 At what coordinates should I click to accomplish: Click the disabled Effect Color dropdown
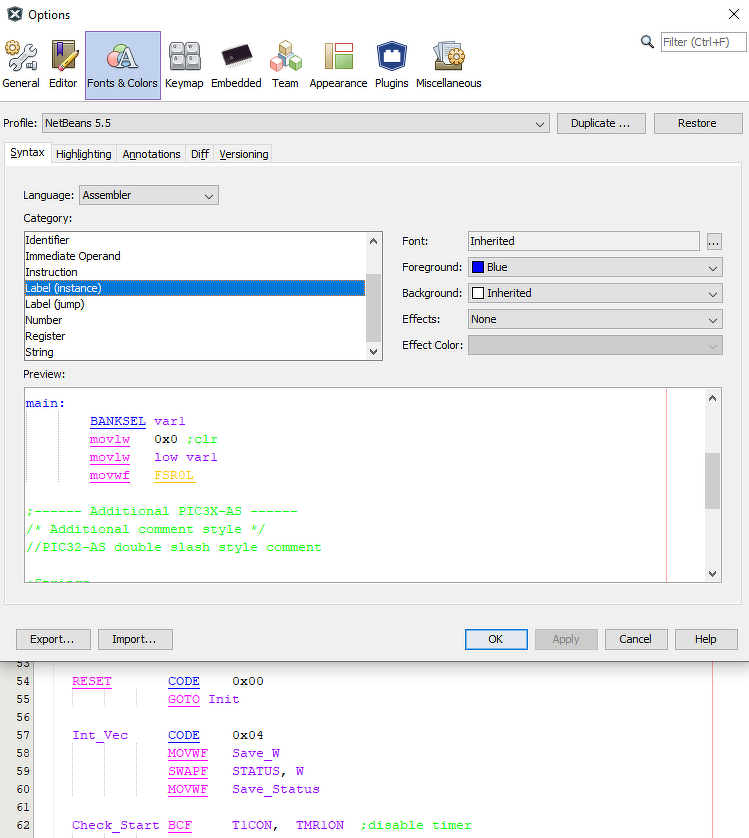[x=595, y=345]
